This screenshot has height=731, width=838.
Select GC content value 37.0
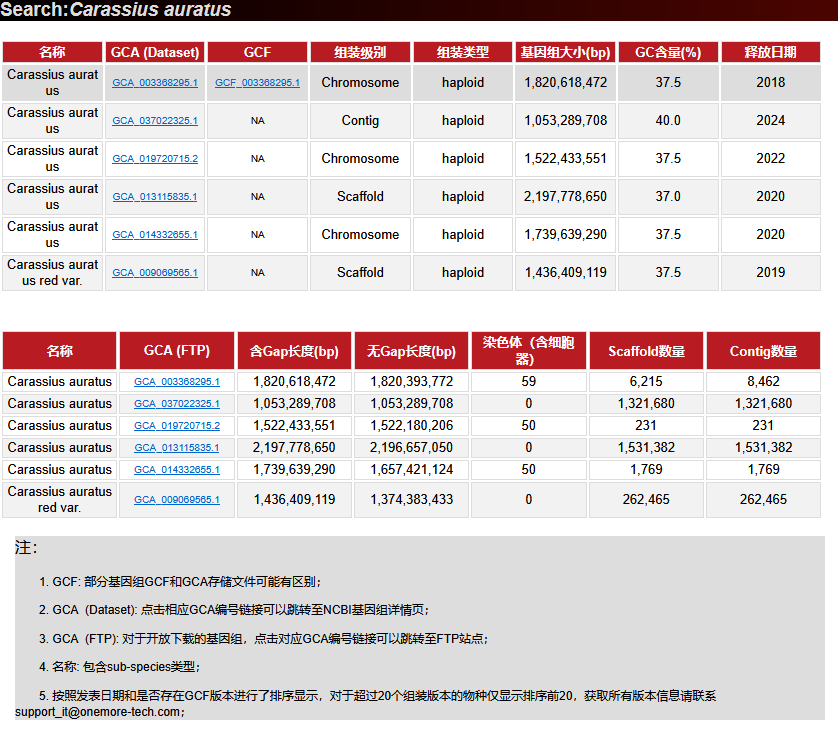[668, 197]
